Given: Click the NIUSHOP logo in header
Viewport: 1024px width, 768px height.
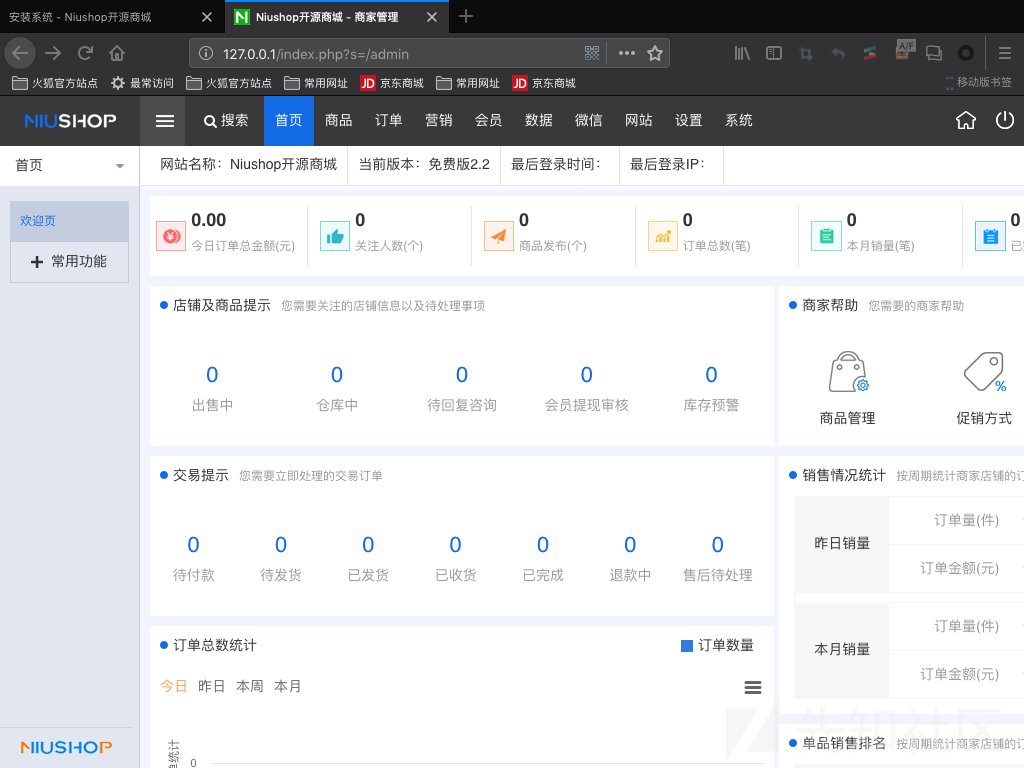Looking at the screenshot, I should pyautogui.click(x=70, y=121).
